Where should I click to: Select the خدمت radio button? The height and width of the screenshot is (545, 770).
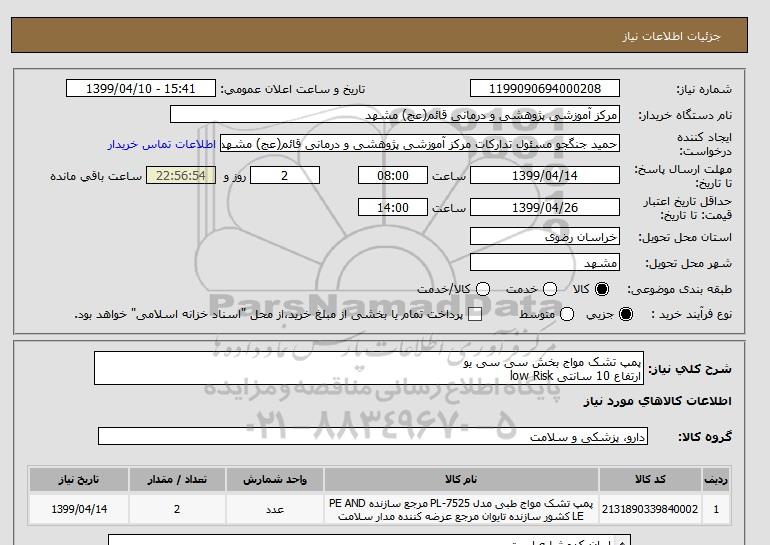[550, 289]
